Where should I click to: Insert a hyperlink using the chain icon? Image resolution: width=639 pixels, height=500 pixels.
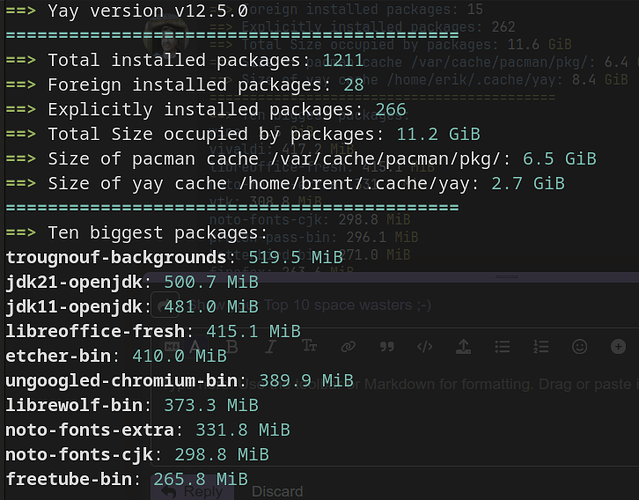348,347
